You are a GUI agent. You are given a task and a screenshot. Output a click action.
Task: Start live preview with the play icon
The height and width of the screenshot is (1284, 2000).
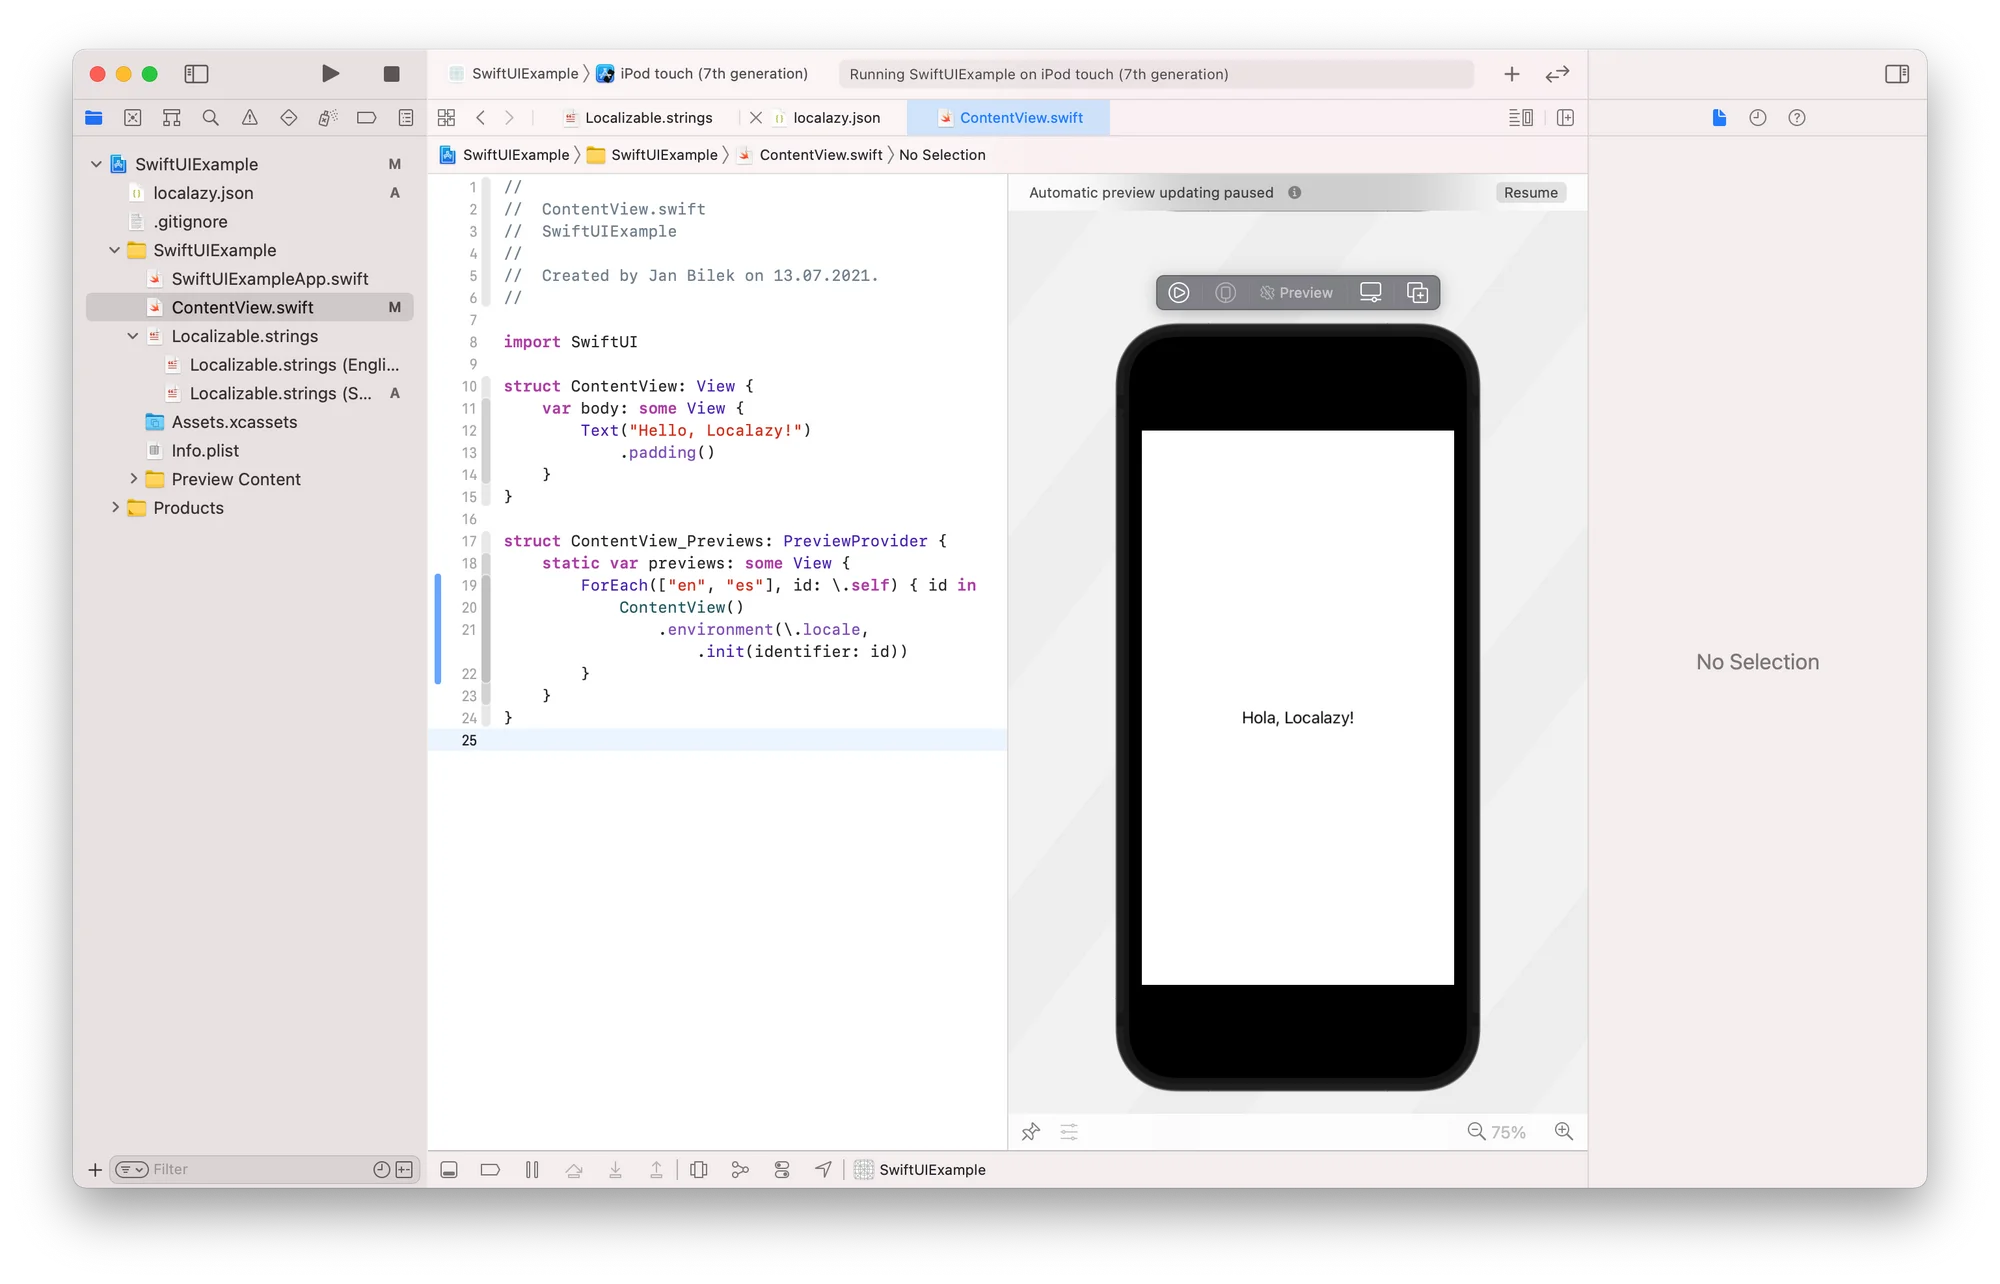[1179, 292]
